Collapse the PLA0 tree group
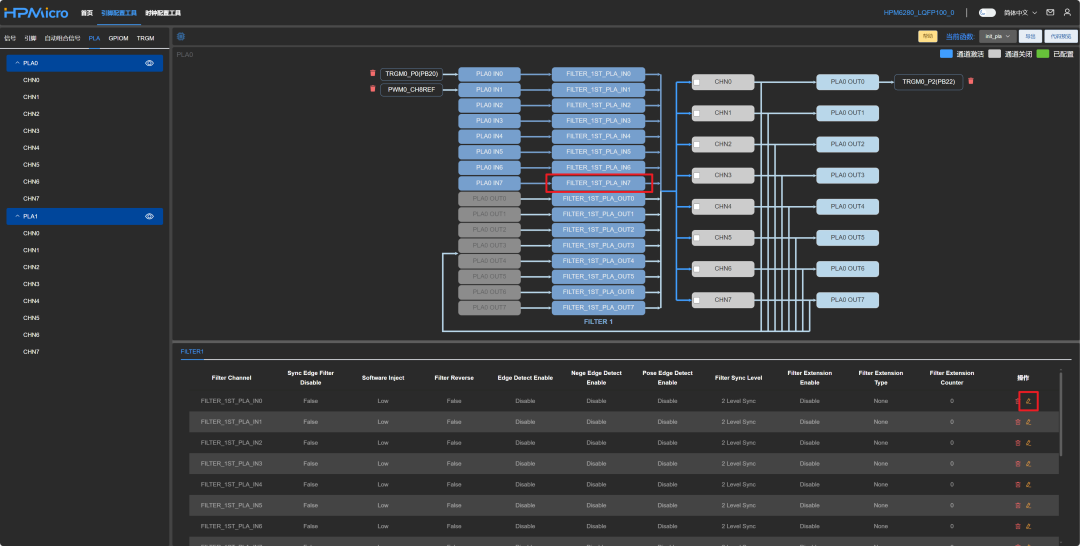Image resolution: width=1080 pixels, height=546 pixels. pyautogui.click(x=15, y=63)
